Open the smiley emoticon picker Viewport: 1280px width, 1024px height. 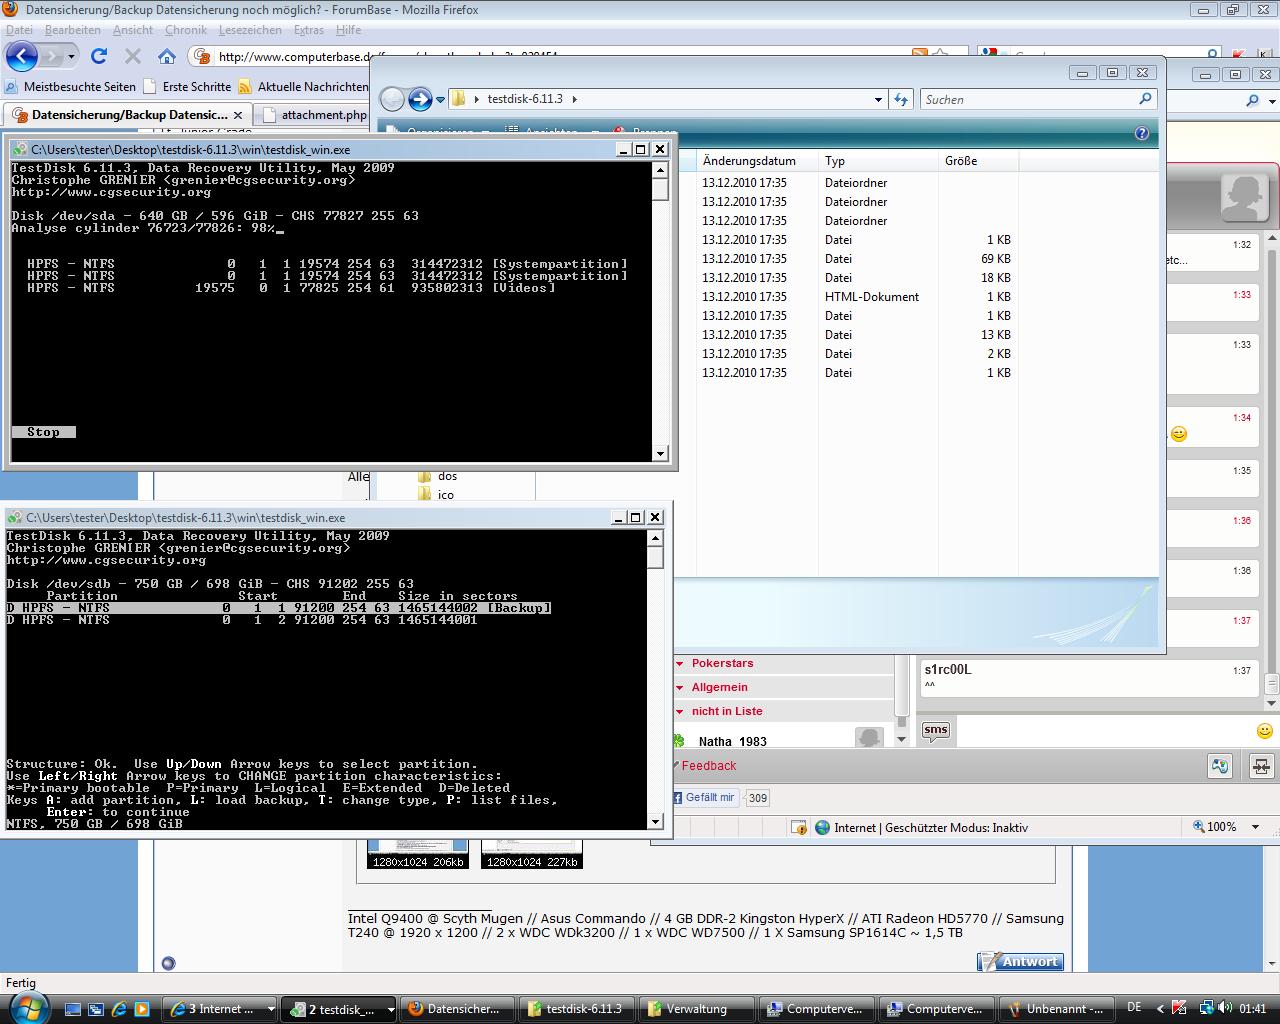pyautogui.click(x=1264, y=731)
